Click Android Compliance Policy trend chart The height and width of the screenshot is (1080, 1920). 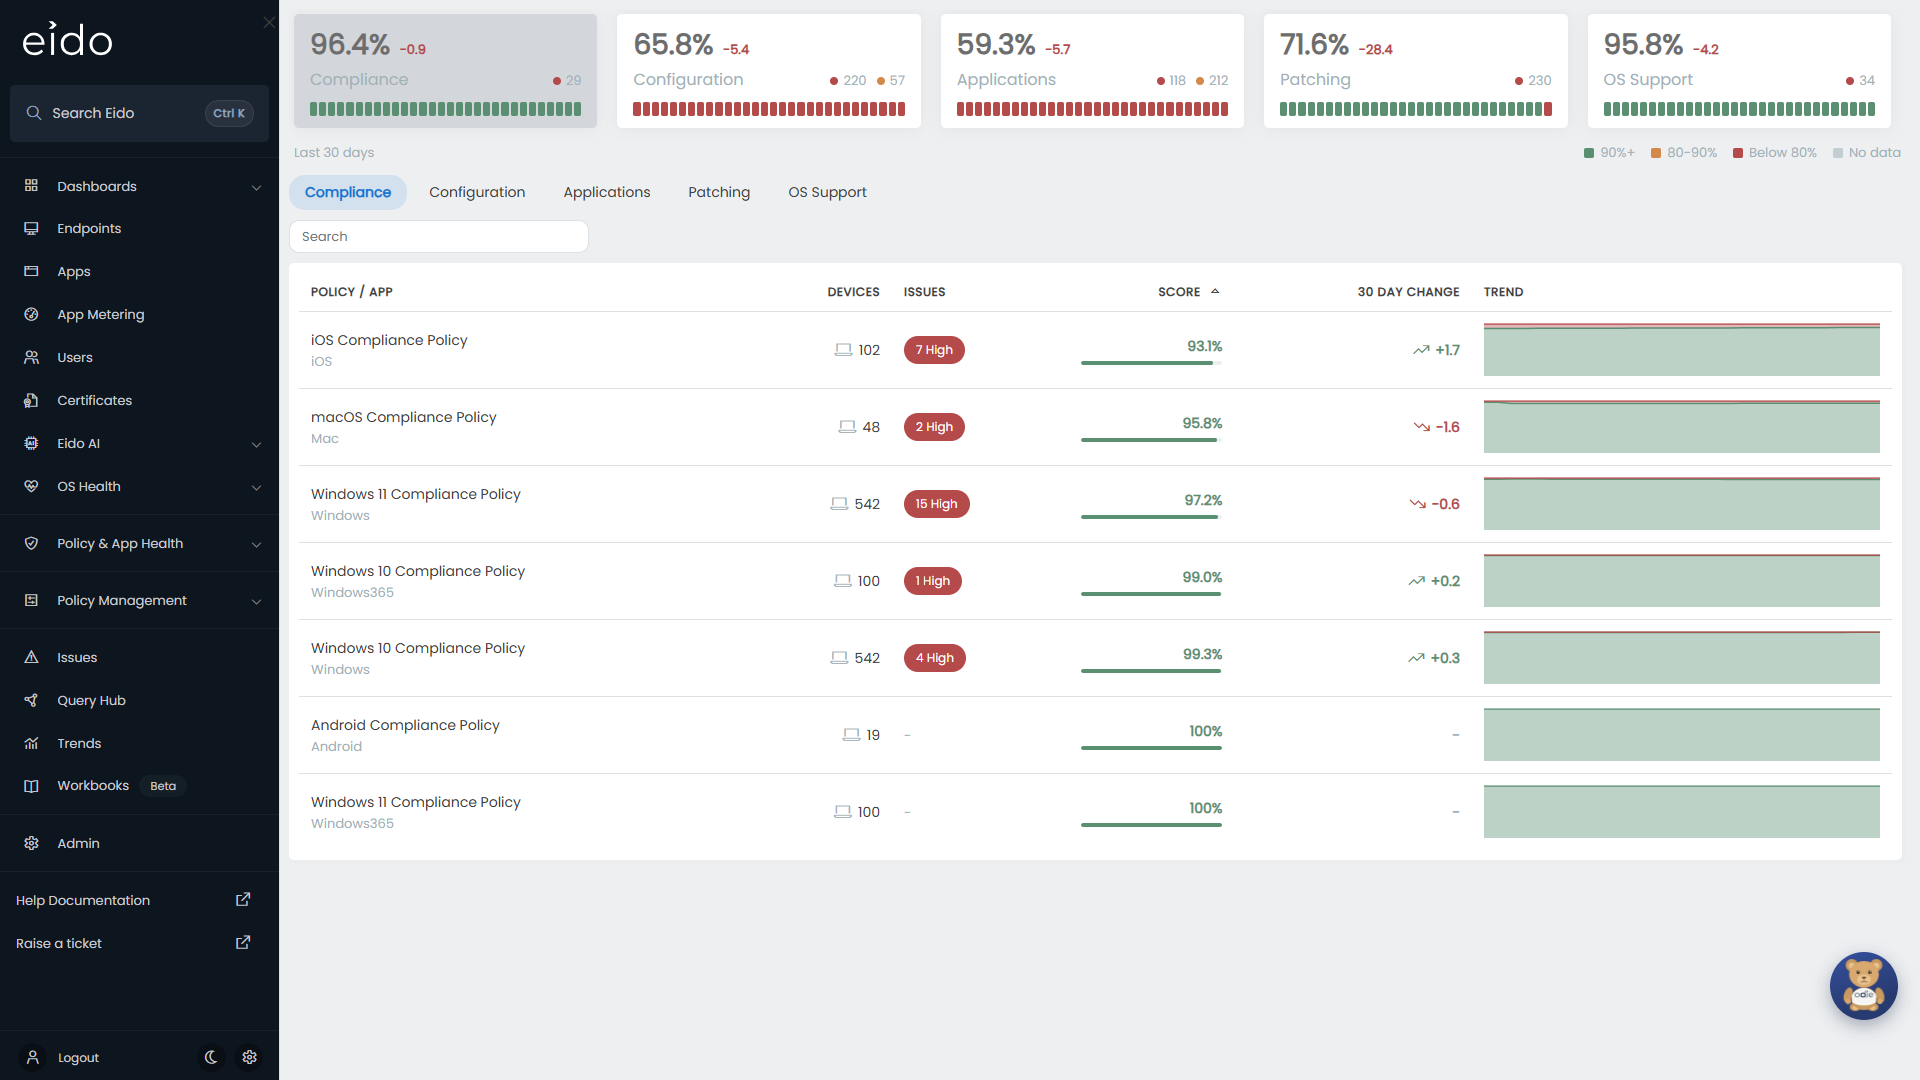click(1681, 735)
